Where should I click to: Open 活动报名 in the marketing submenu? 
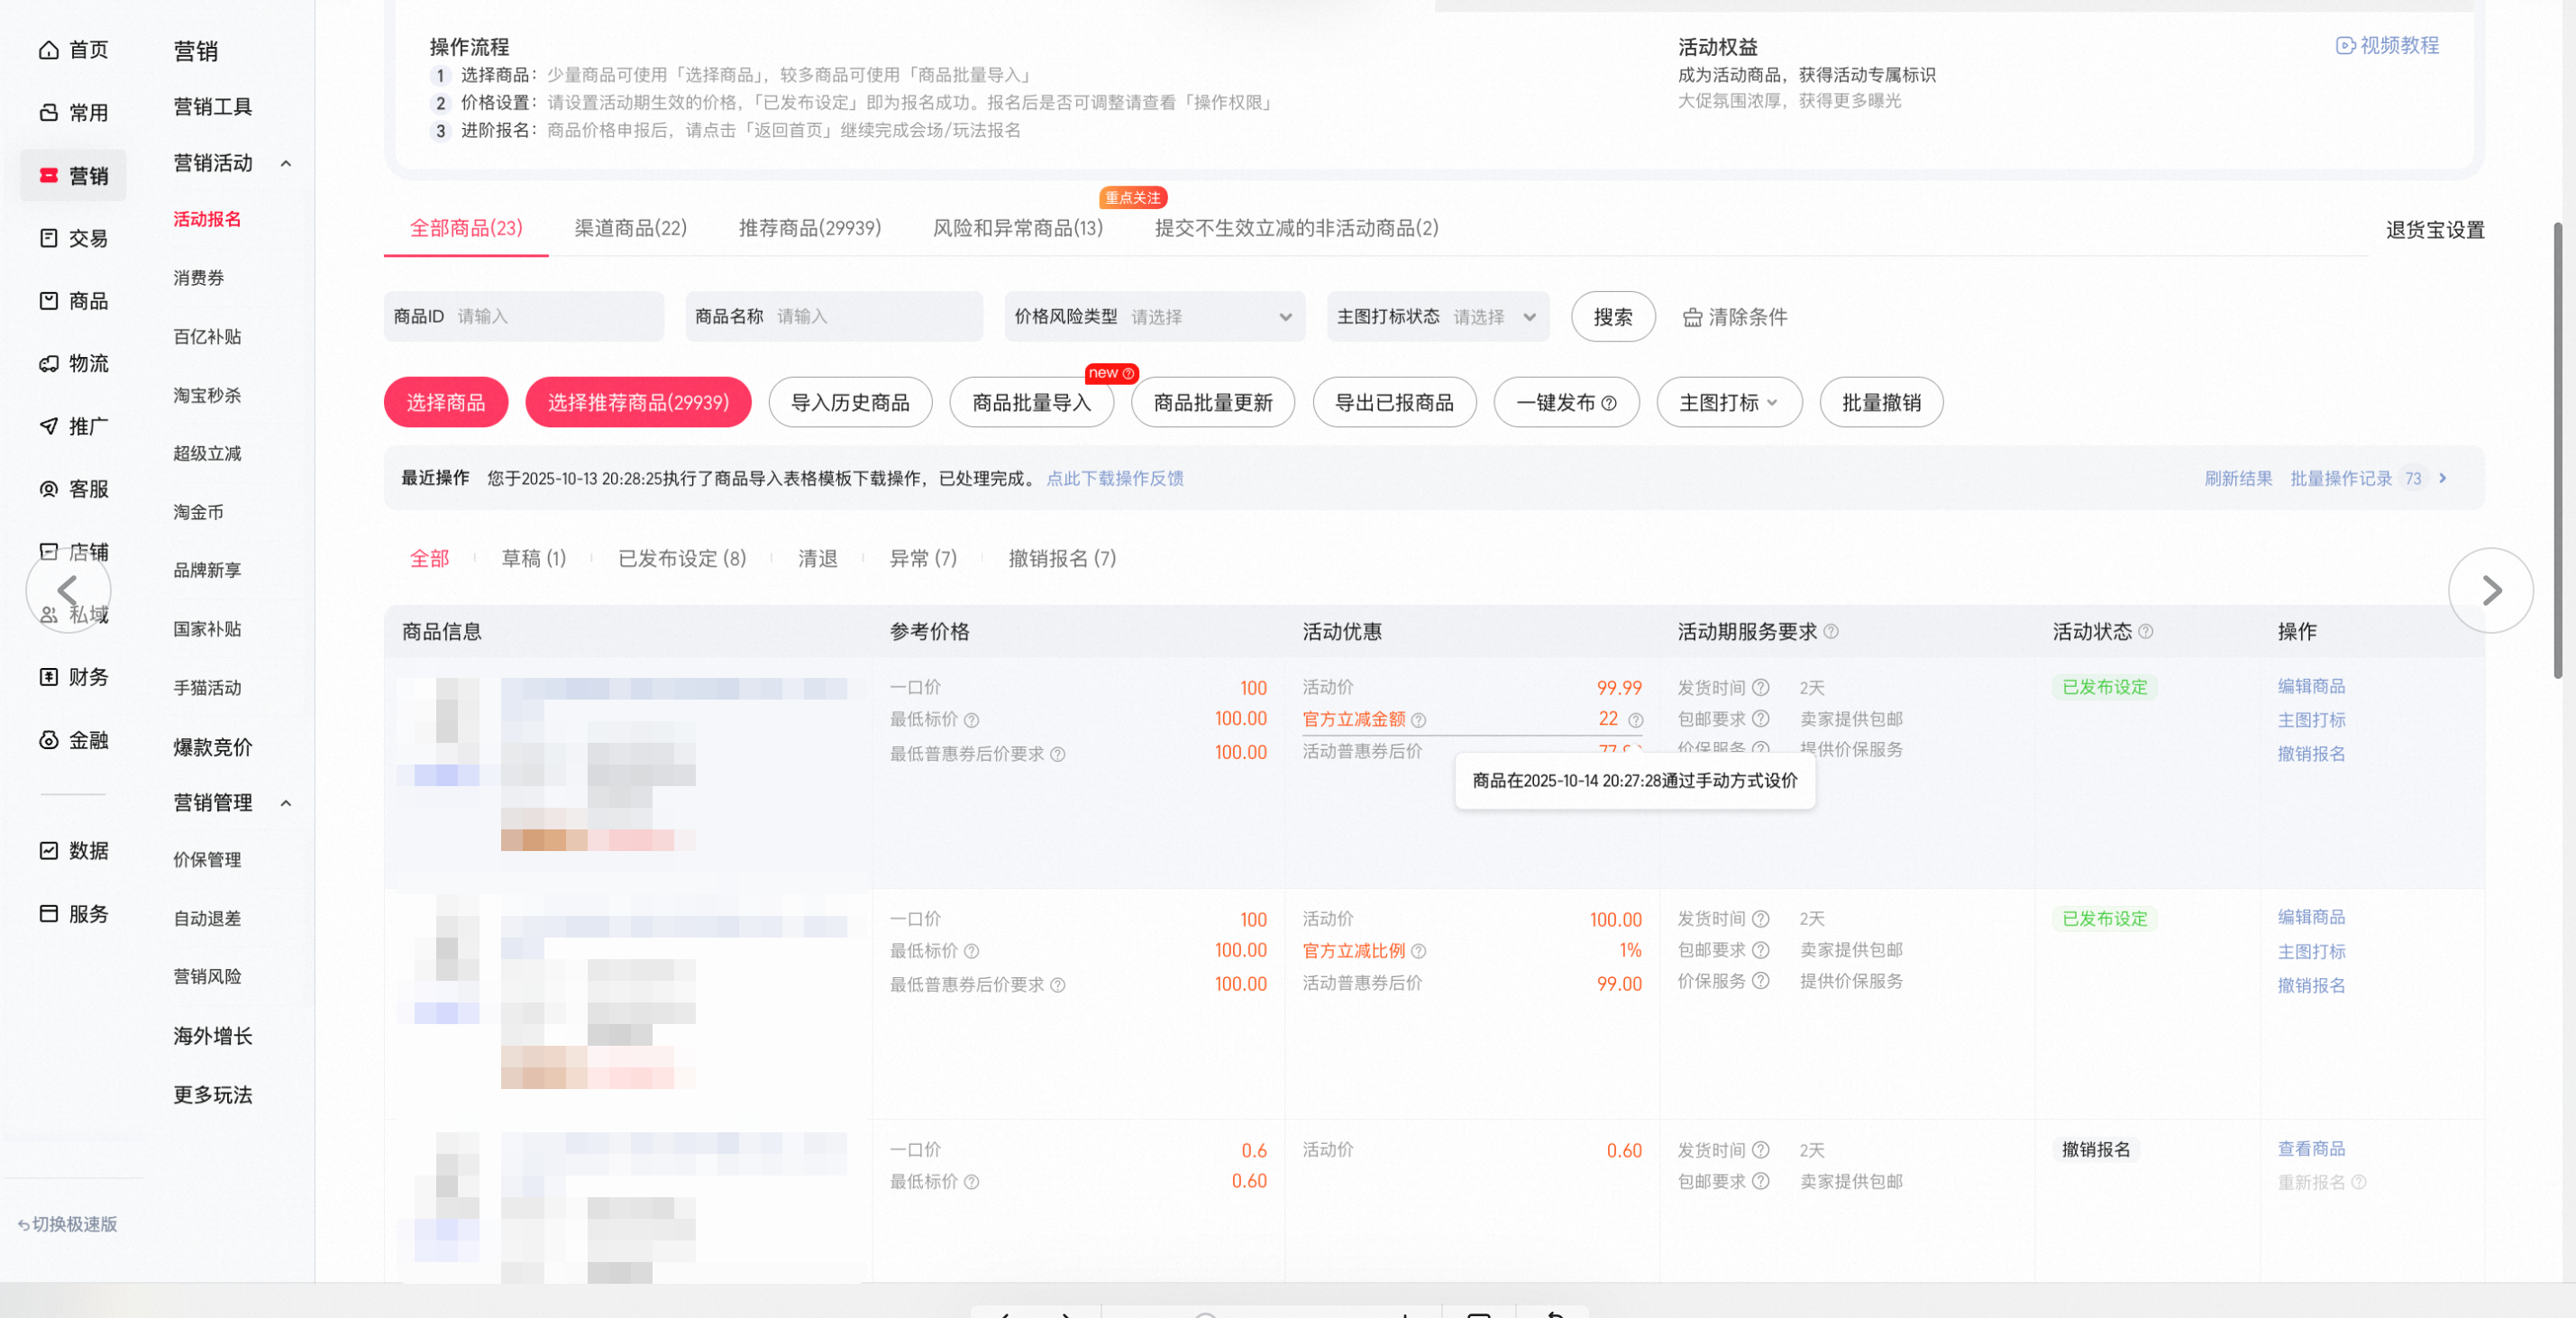[x=207, y=220]
